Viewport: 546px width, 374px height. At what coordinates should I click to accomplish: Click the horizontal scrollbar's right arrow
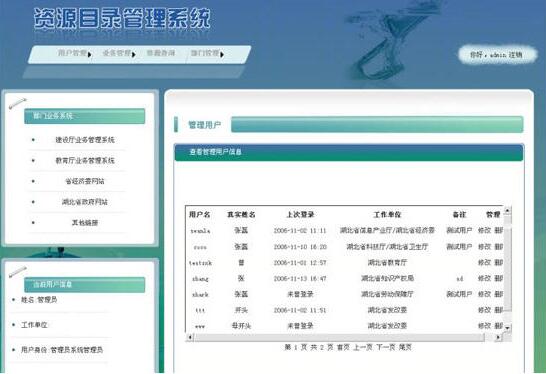[498, 337]
